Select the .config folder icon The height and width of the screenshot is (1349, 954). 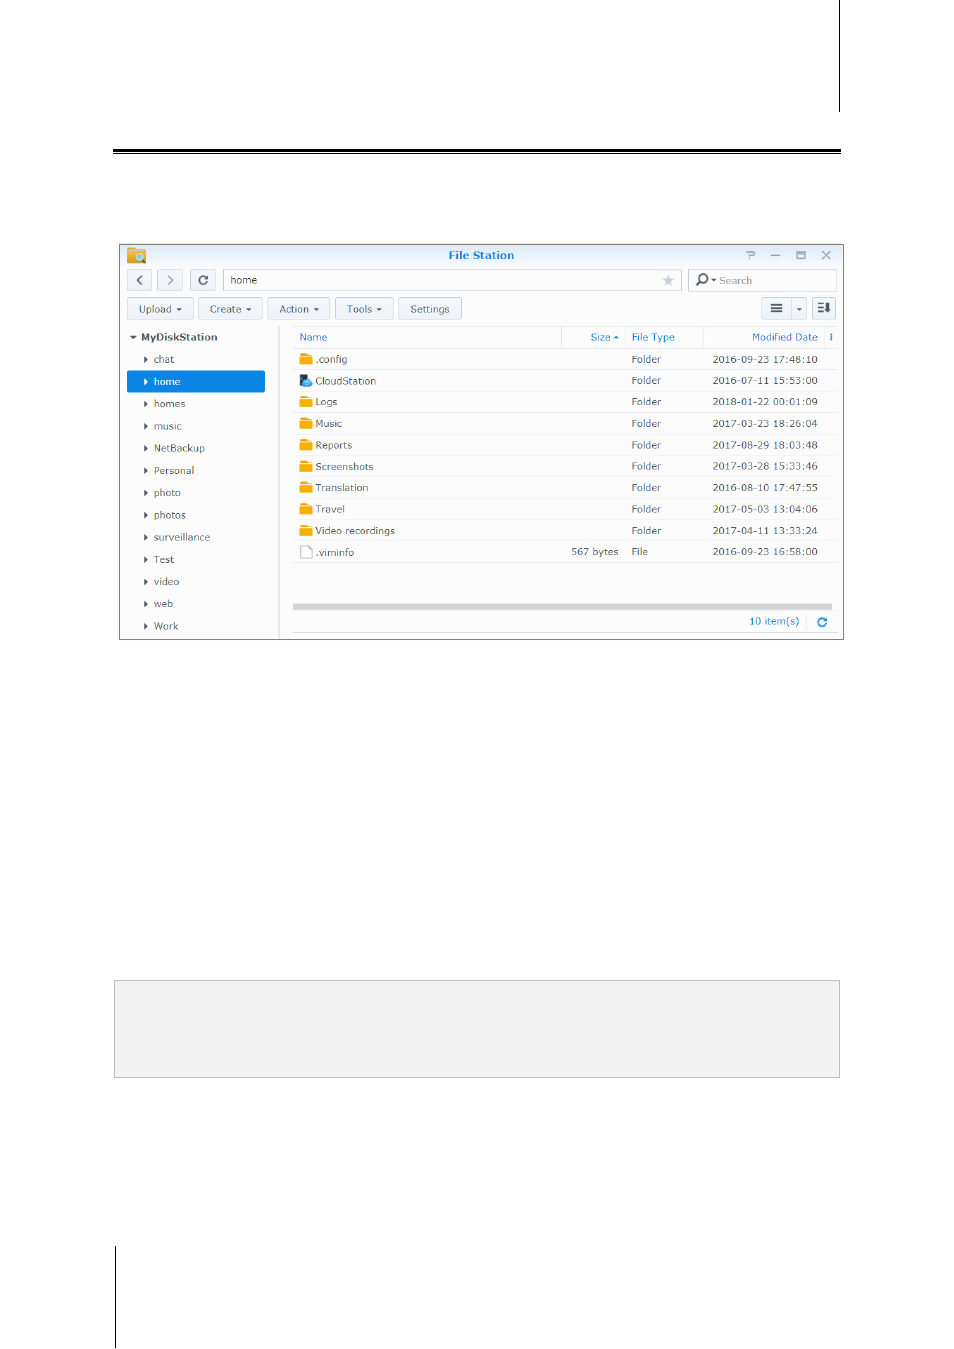[306, 359]
